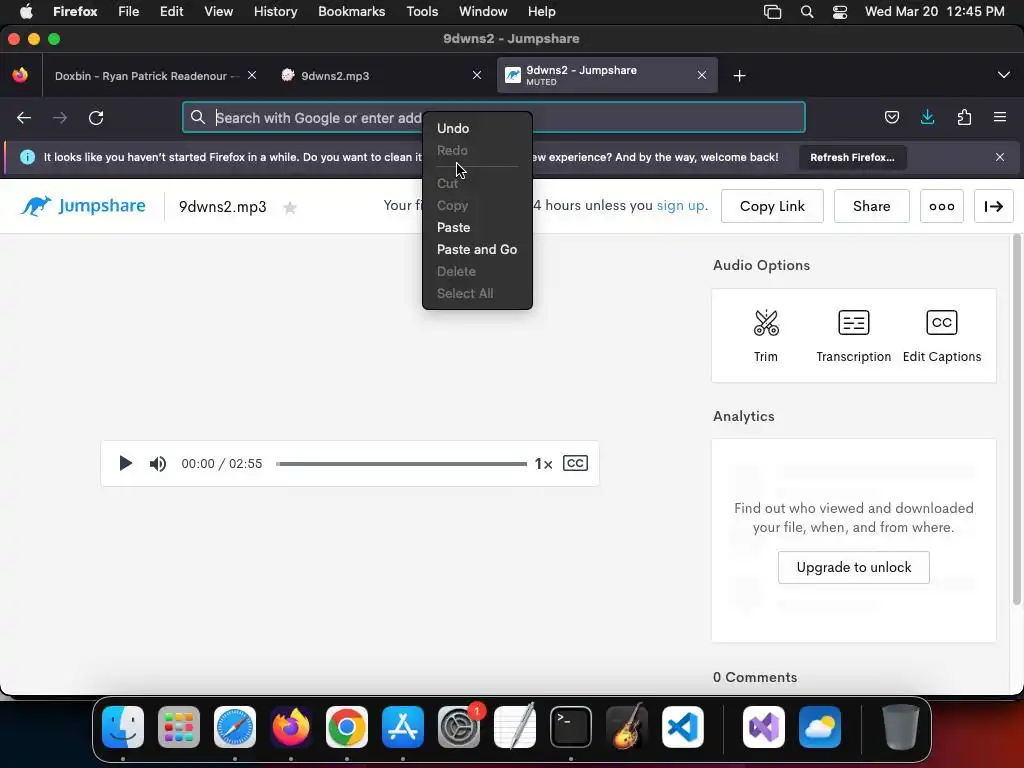Screen dimensions: 1024x768
Task: Switch to the 9dwns2.mp3 tab
Action: (379, 76)
